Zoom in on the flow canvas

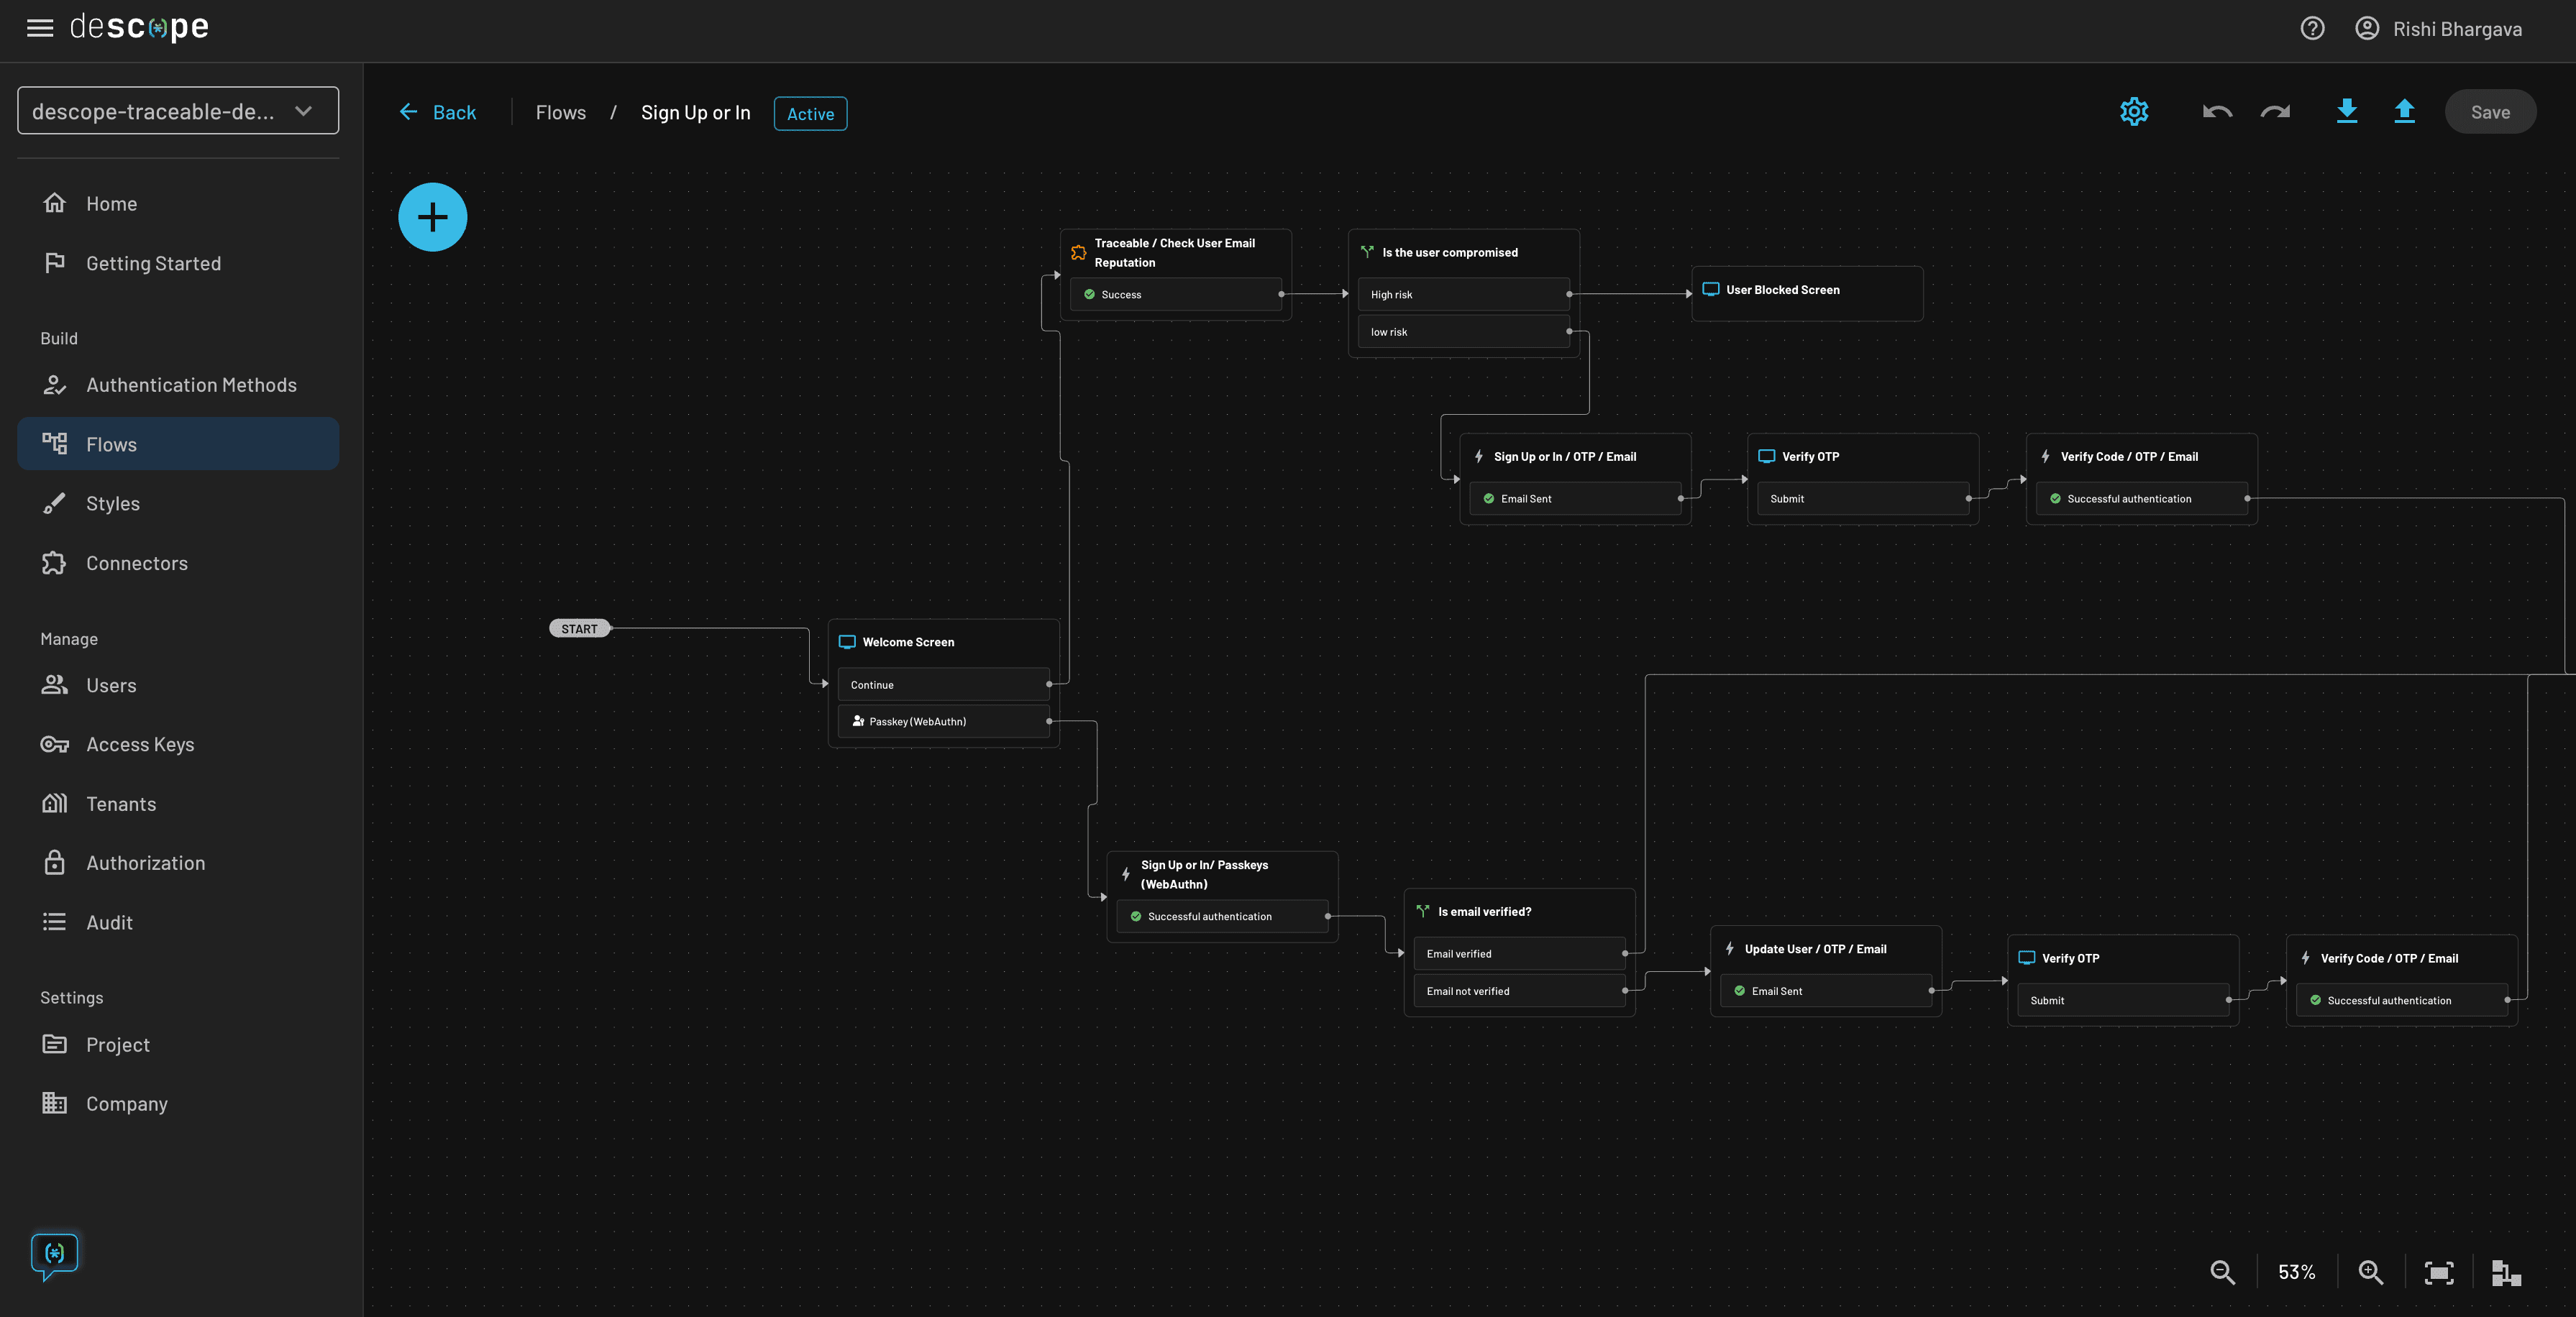tap(2369, 1272)
